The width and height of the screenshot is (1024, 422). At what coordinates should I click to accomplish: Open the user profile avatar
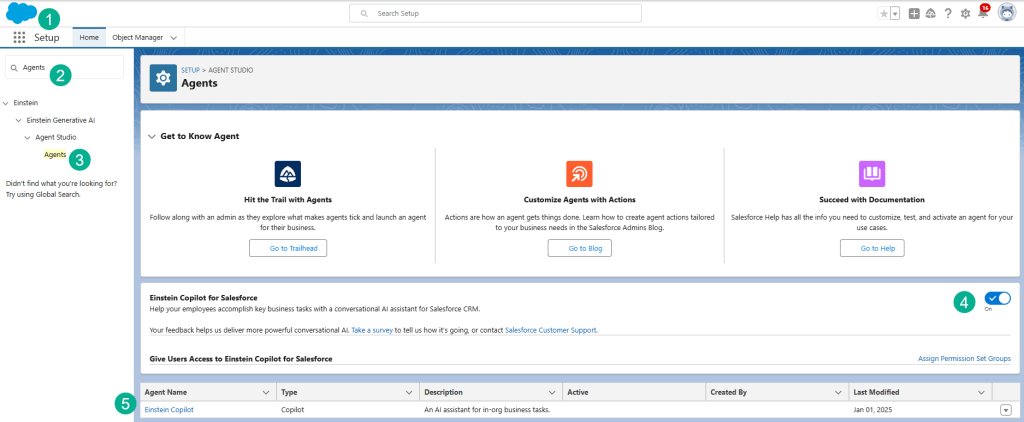(x=1006, y=13)
